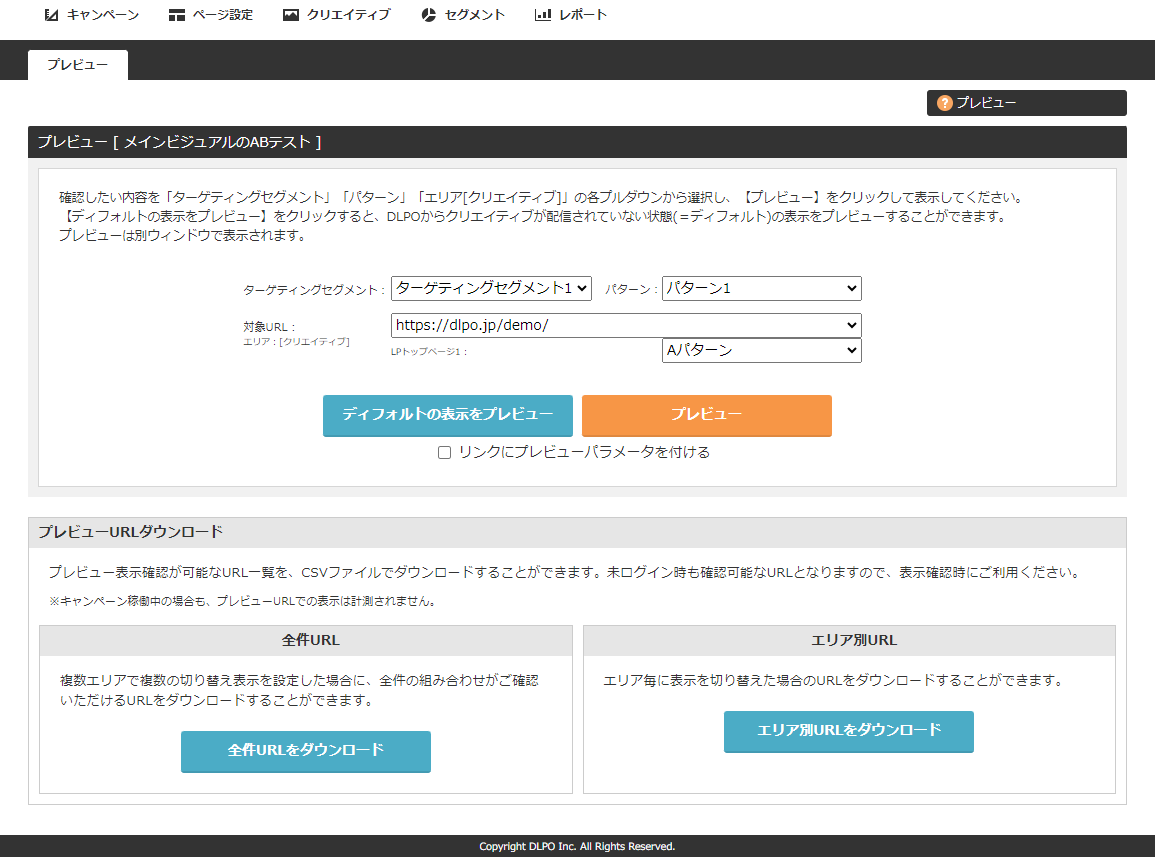Click the エリア別URLをダウンロード button
This screenshot has height=857, width=1155.
coord(848,731)
